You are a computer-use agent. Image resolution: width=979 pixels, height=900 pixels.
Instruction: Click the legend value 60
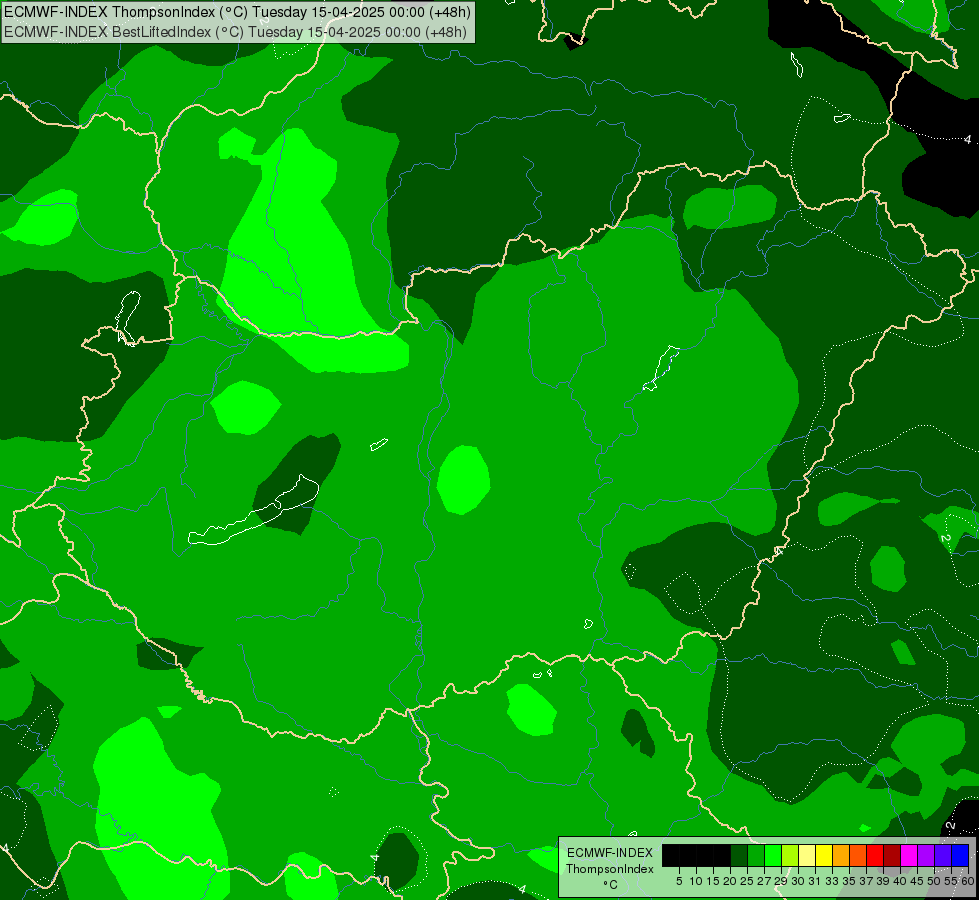[x=968, y=881]
